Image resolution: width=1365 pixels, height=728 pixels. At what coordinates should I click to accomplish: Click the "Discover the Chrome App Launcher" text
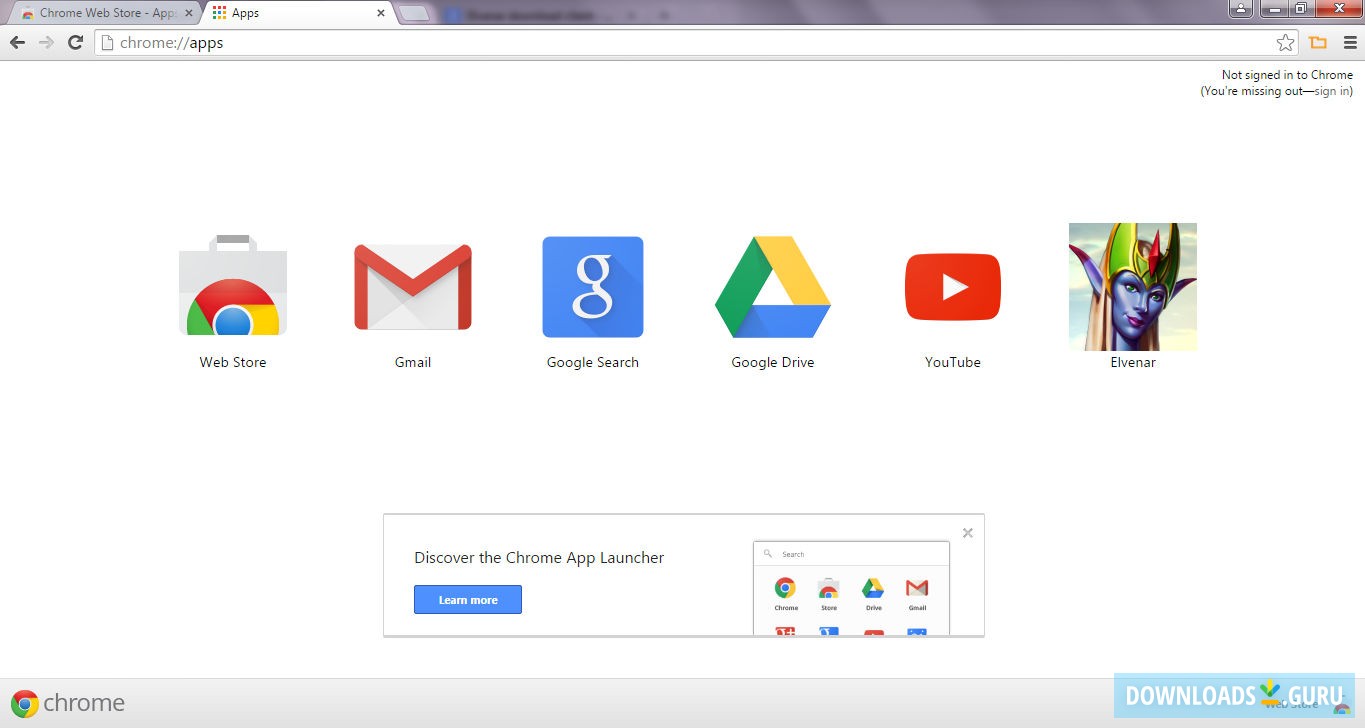539,558
